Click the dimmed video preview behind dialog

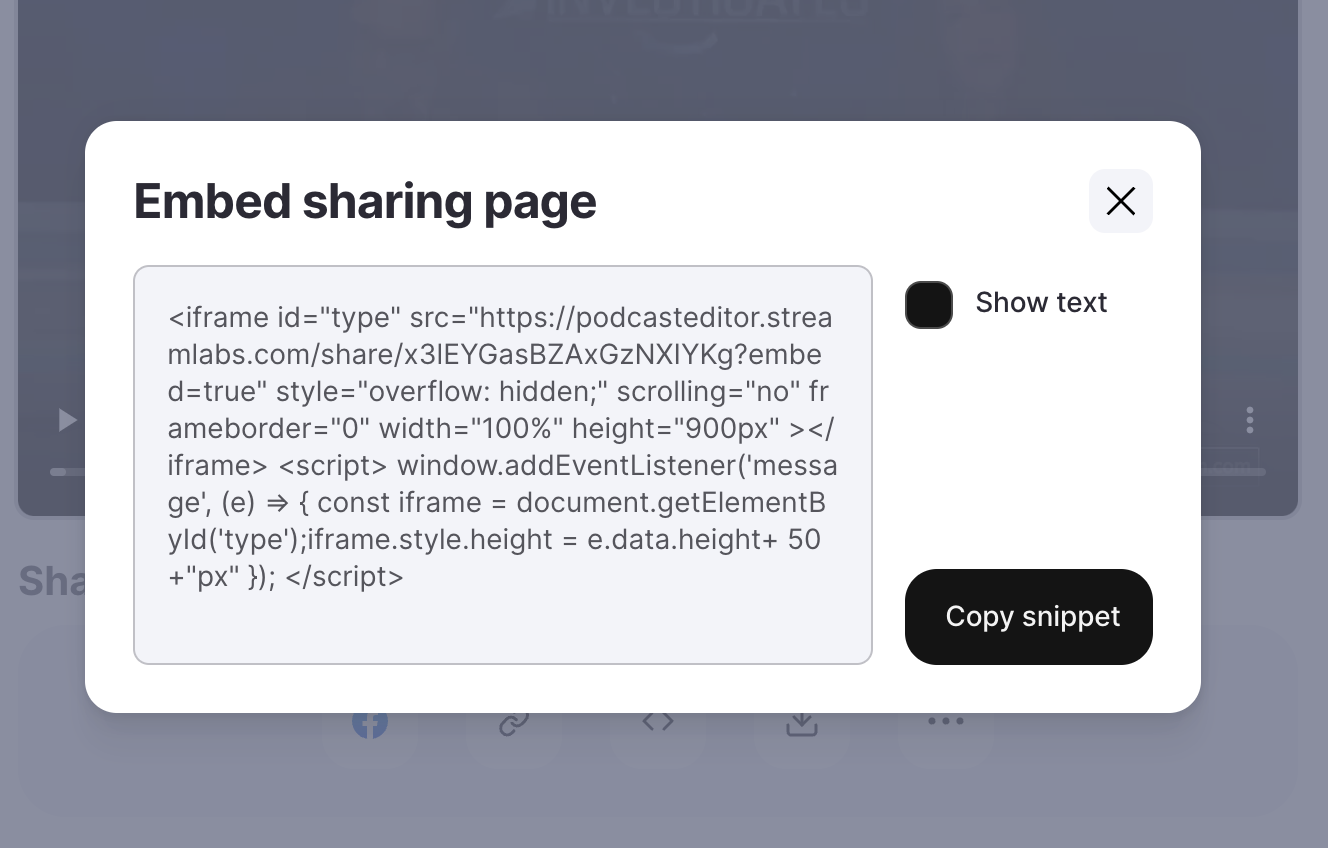click(658, 60)
